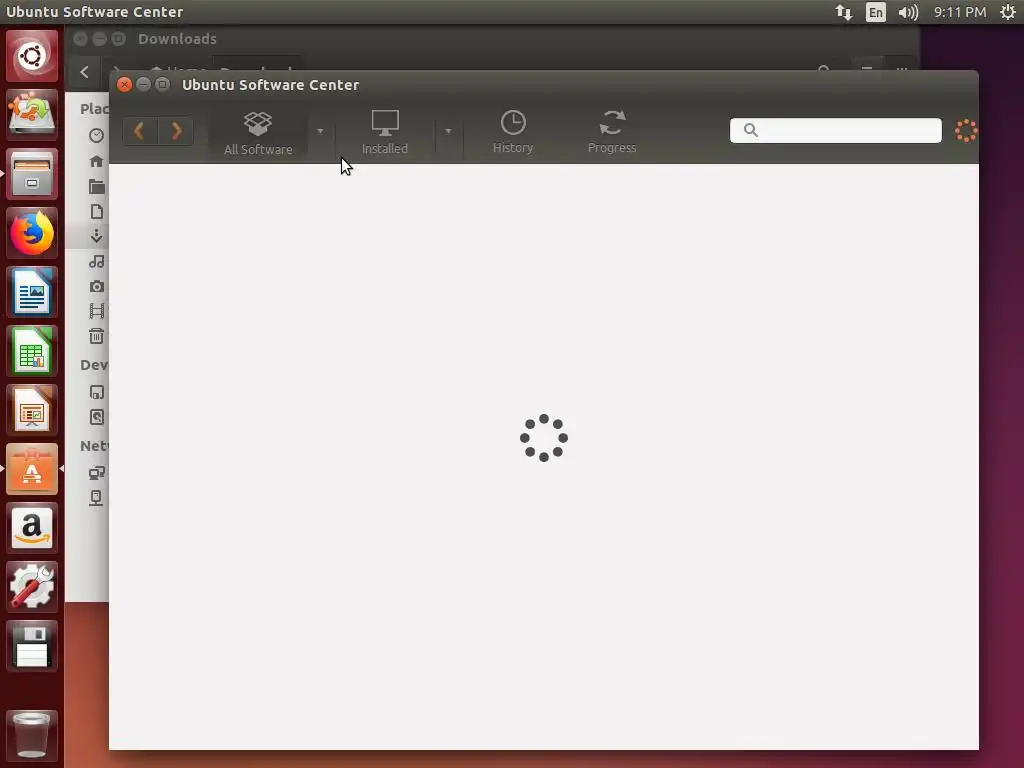The image size is (1024, 768).
Task: Open the sound volume indicator
Action: pyautogui.click(x=908, y=12)
